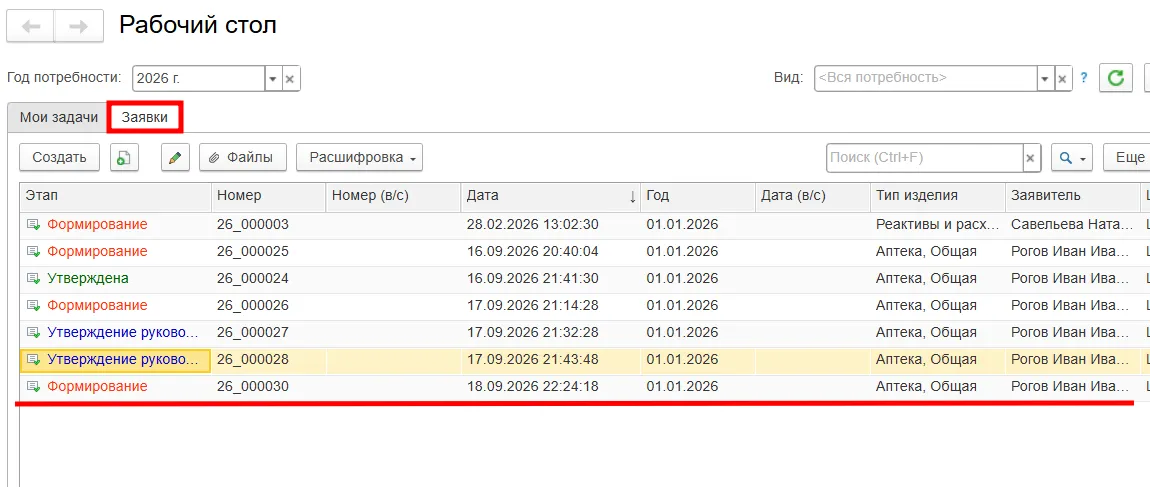Open the blue question mark help

click(x=1084, y=78)
